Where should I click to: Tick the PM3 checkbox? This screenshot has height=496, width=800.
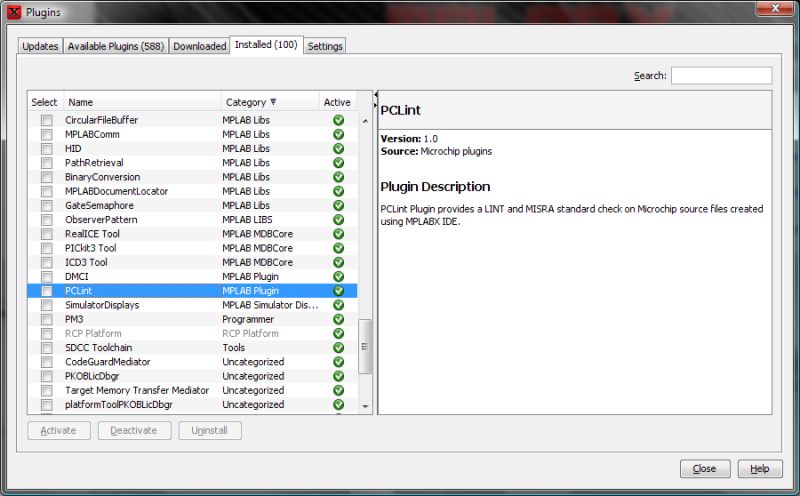(x=46, y=319)
